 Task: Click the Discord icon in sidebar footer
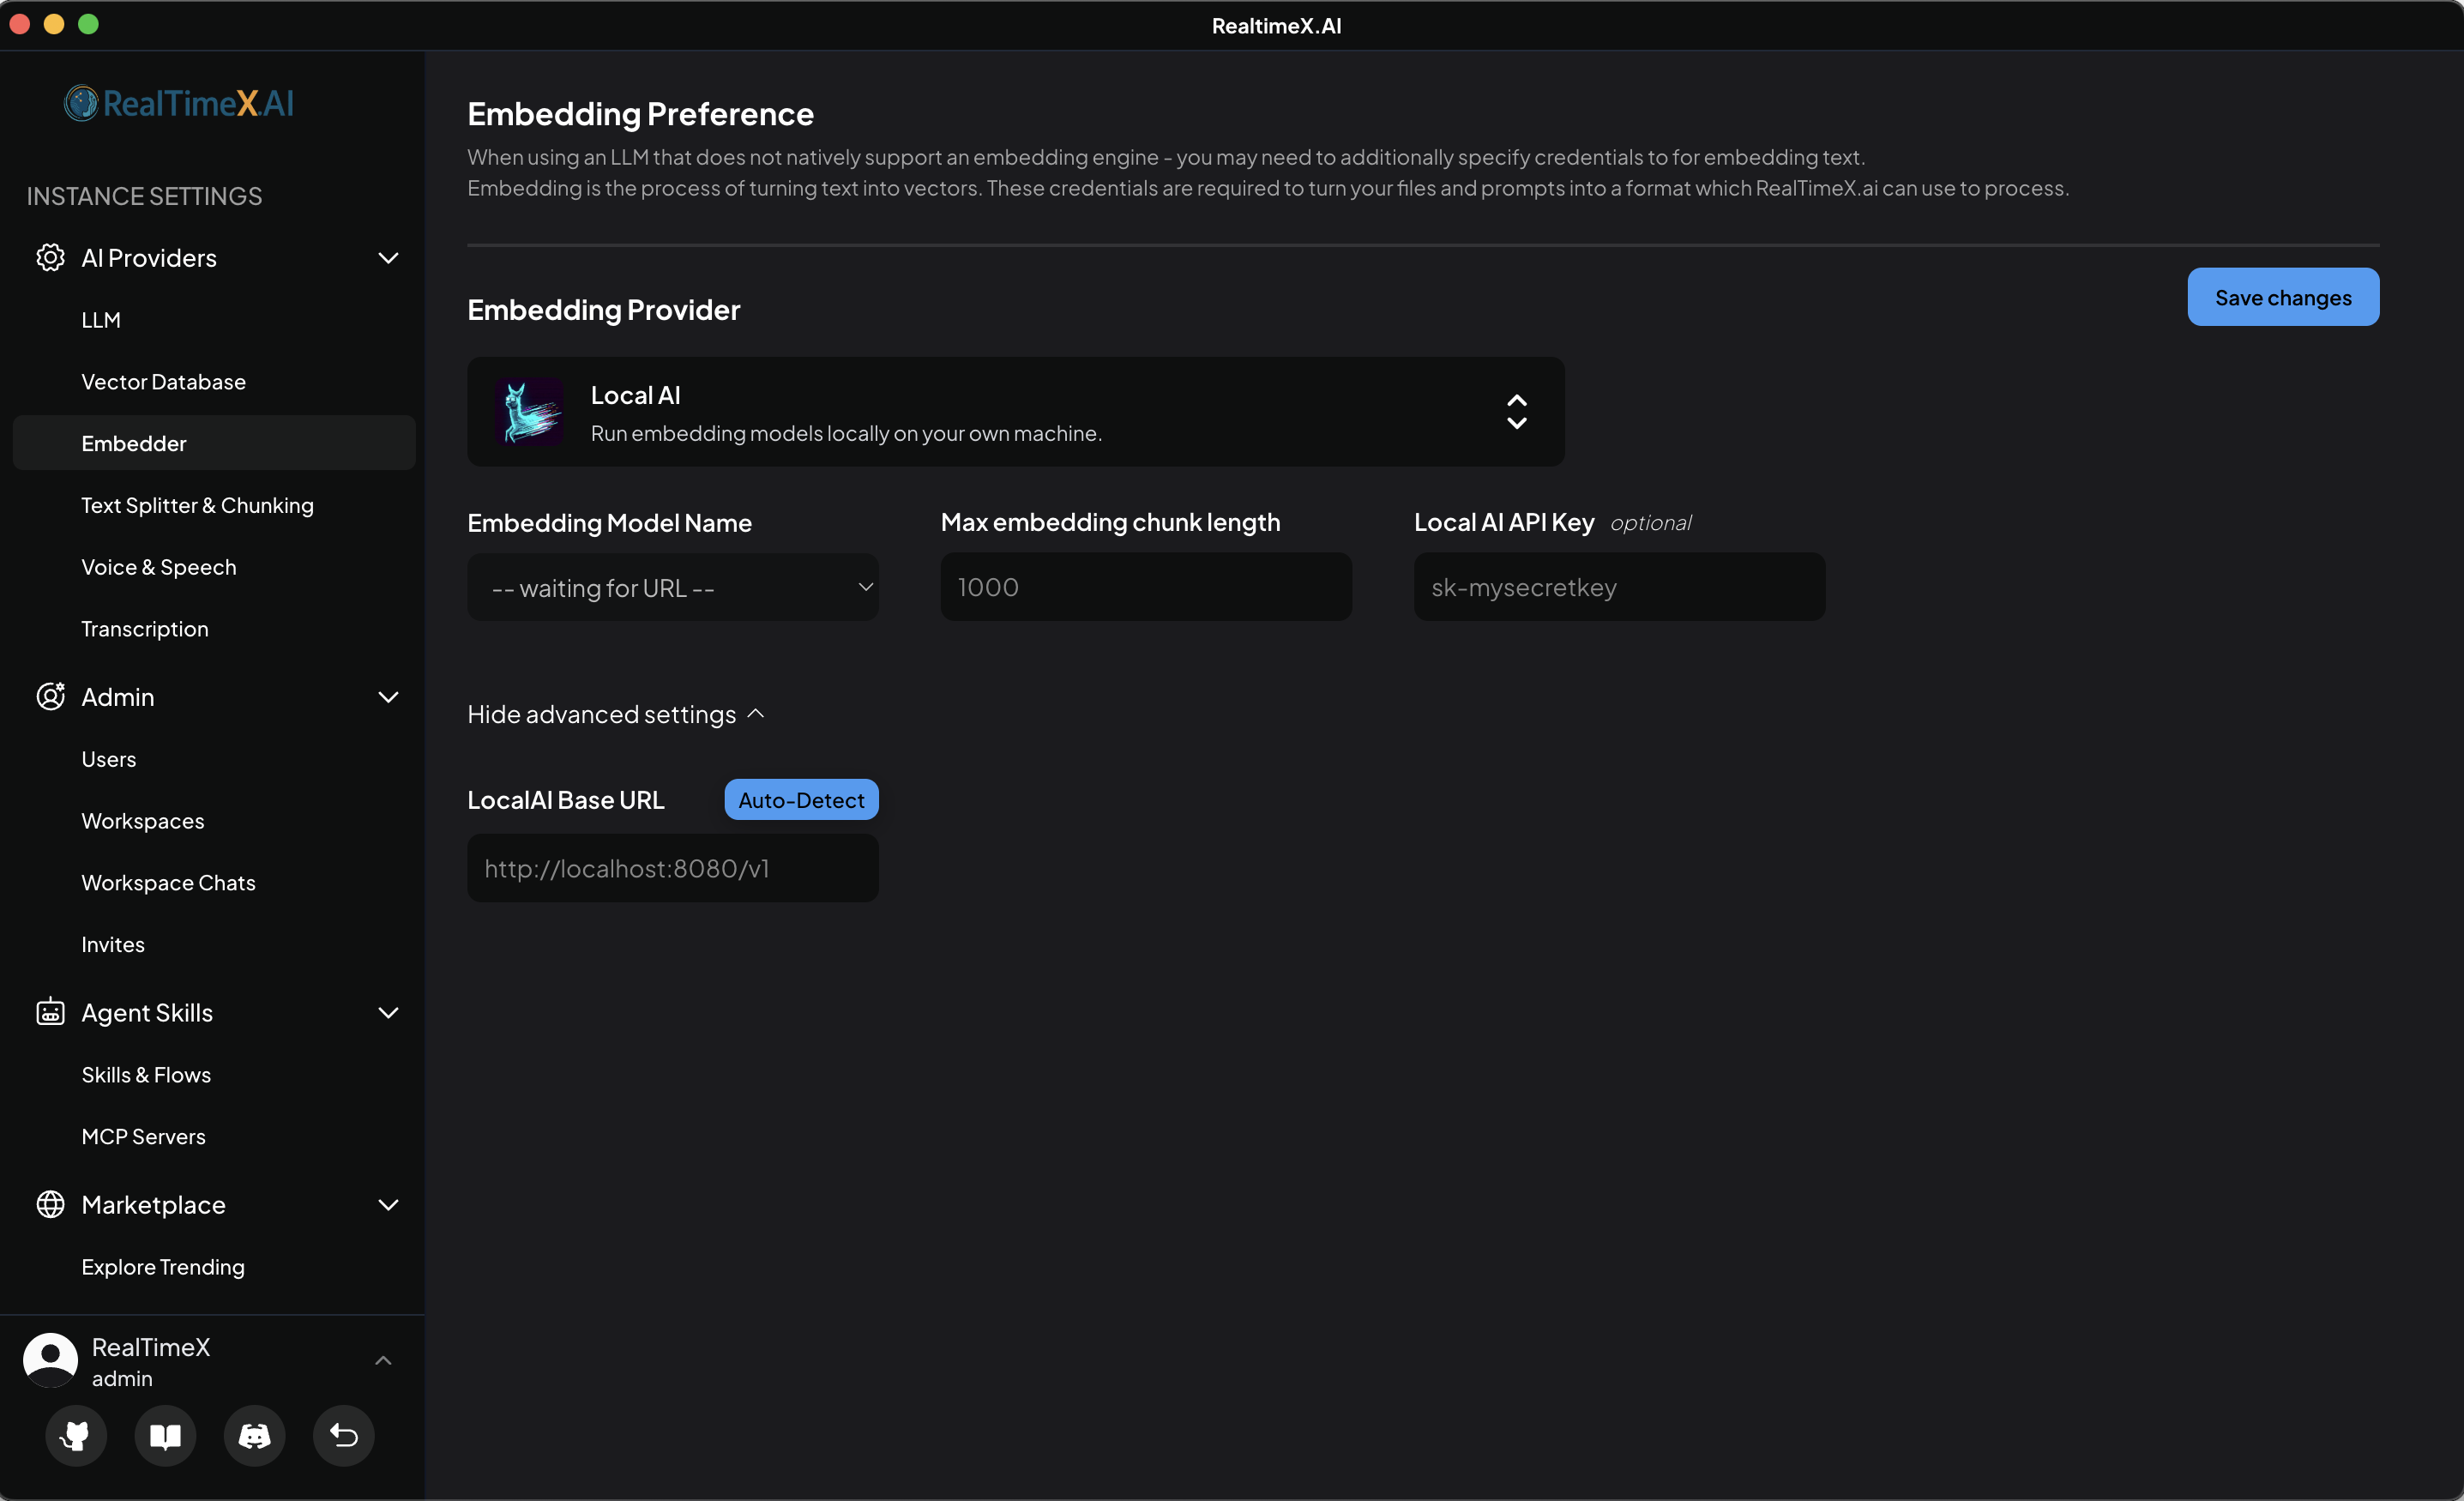tap(254, 1436)
